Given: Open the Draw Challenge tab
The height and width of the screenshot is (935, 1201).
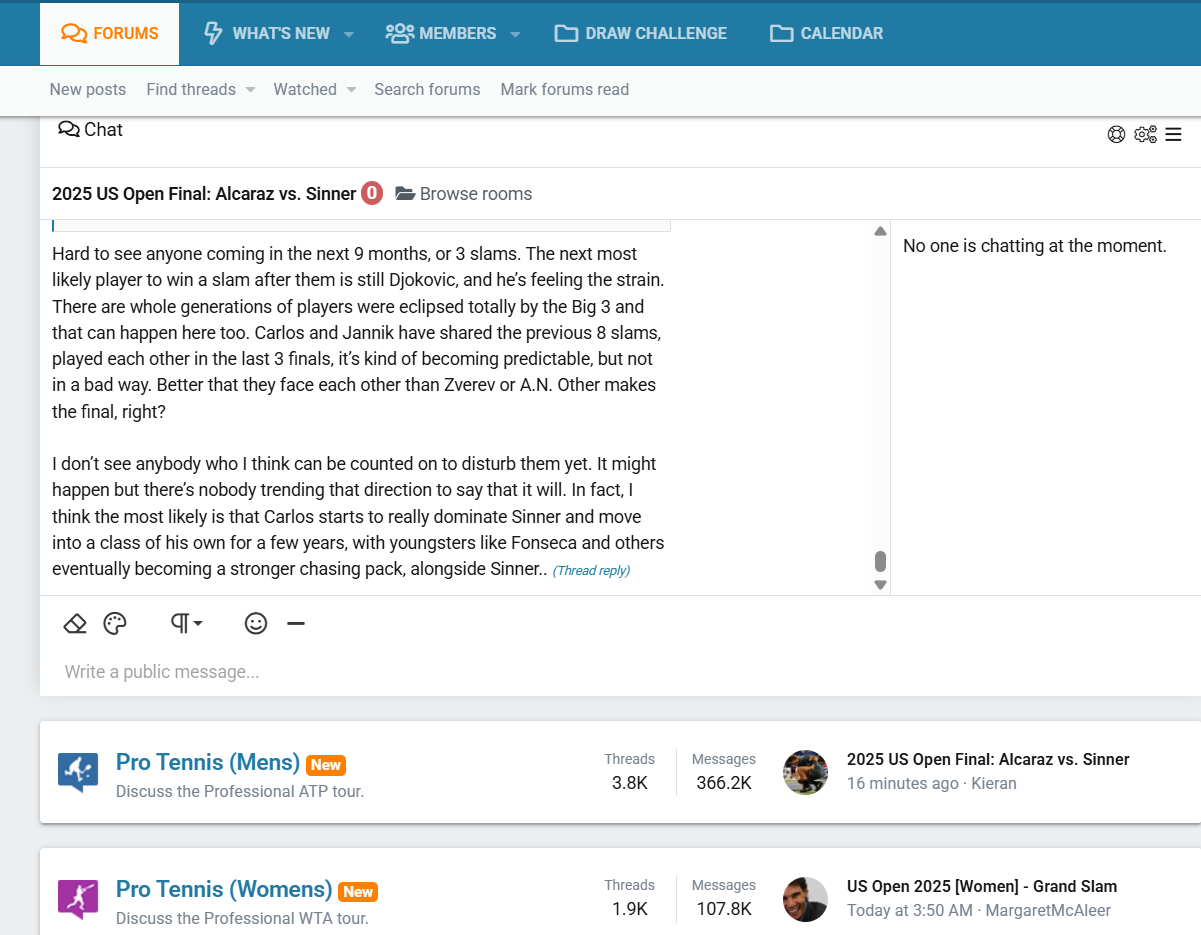Looking at the screenshot, I should 641,33.
